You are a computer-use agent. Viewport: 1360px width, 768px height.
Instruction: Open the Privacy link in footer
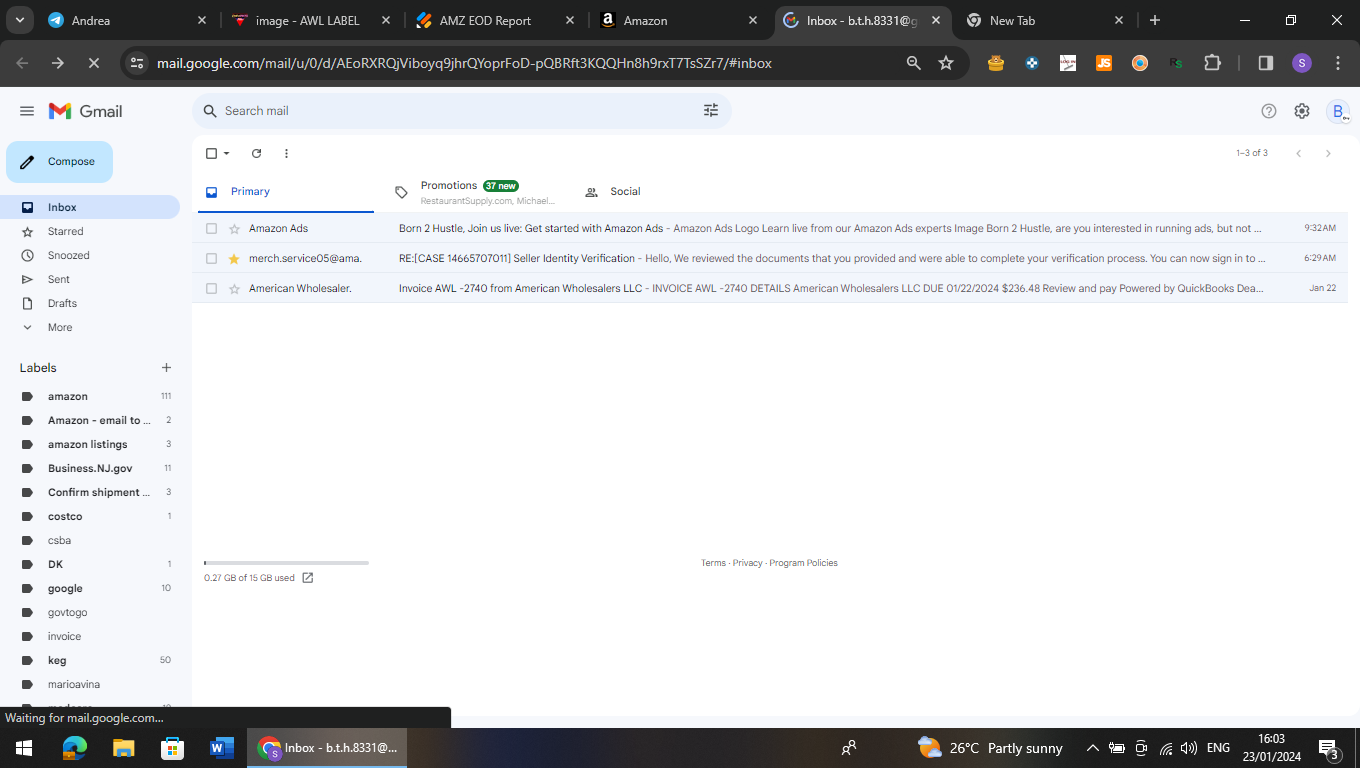pyautogui.click(x=747, y=563)
